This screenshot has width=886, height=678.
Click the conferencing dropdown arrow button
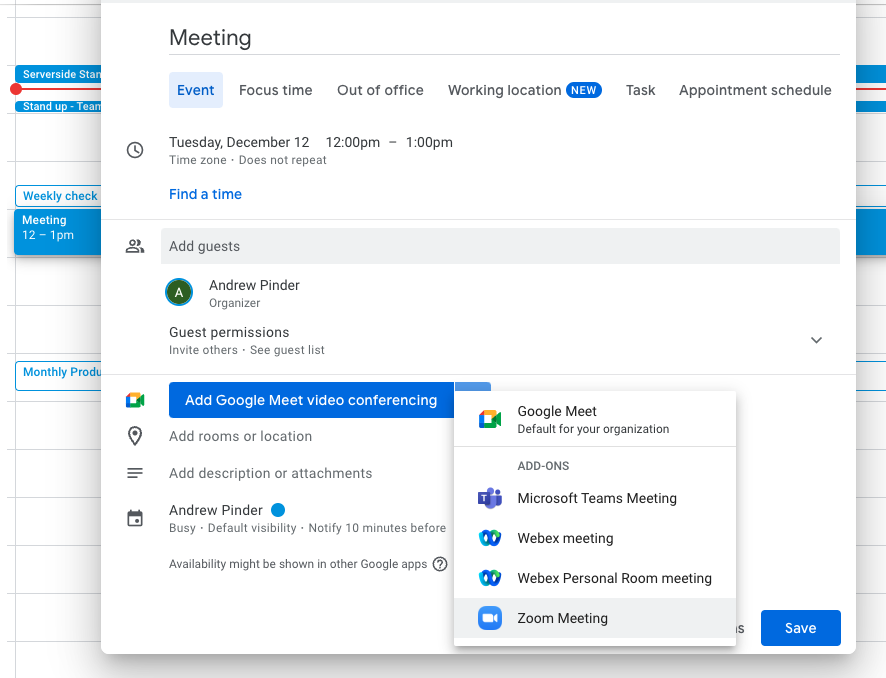(x=473, y=386)
